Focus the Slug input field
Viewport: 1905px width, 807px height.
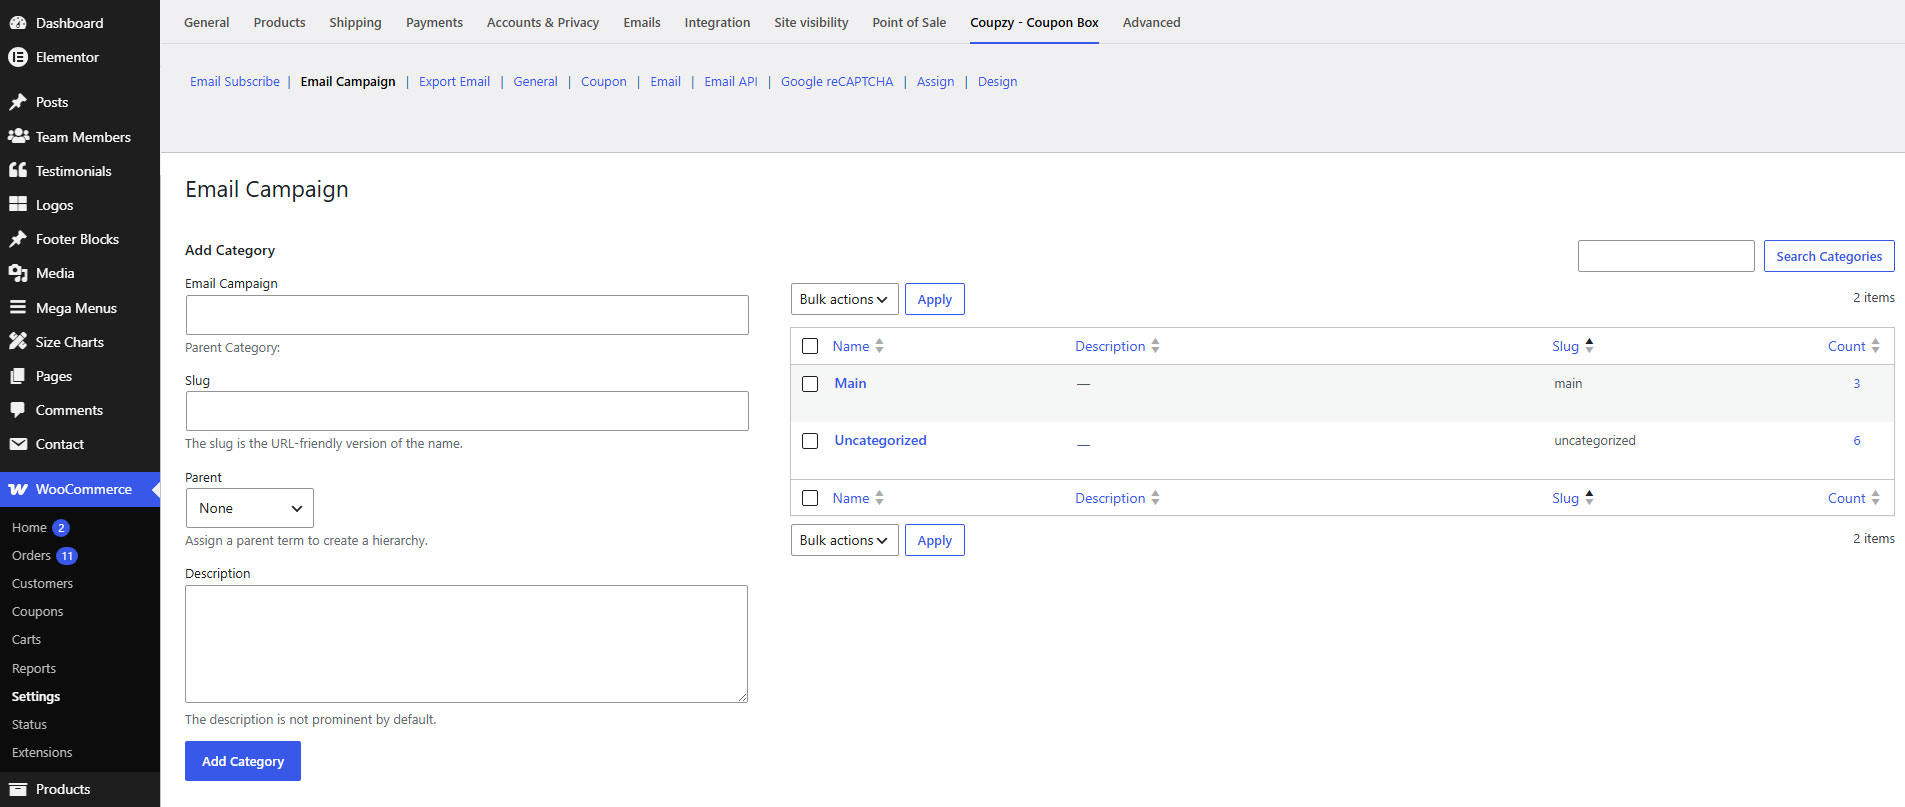pos(467,411)
